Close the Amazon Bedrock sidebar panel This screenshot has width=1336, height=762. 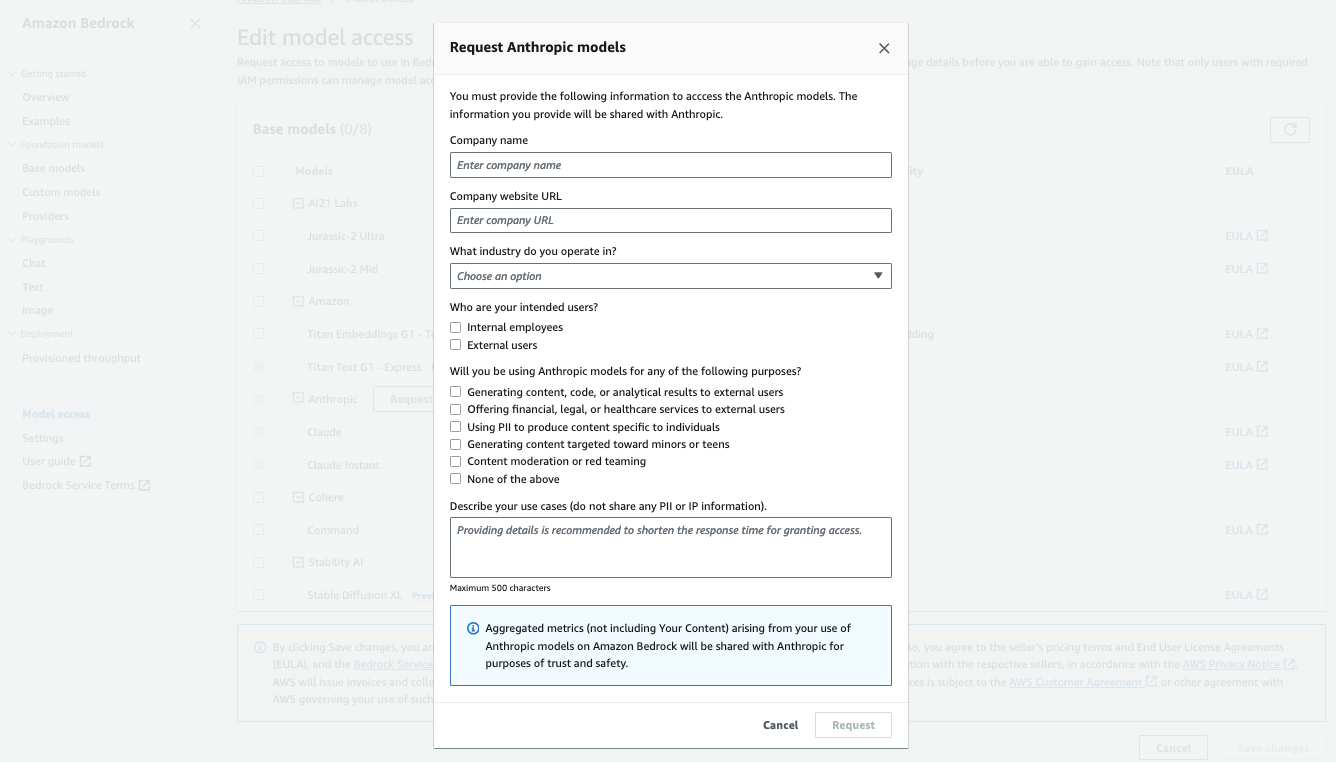click(x=195, y=23)
